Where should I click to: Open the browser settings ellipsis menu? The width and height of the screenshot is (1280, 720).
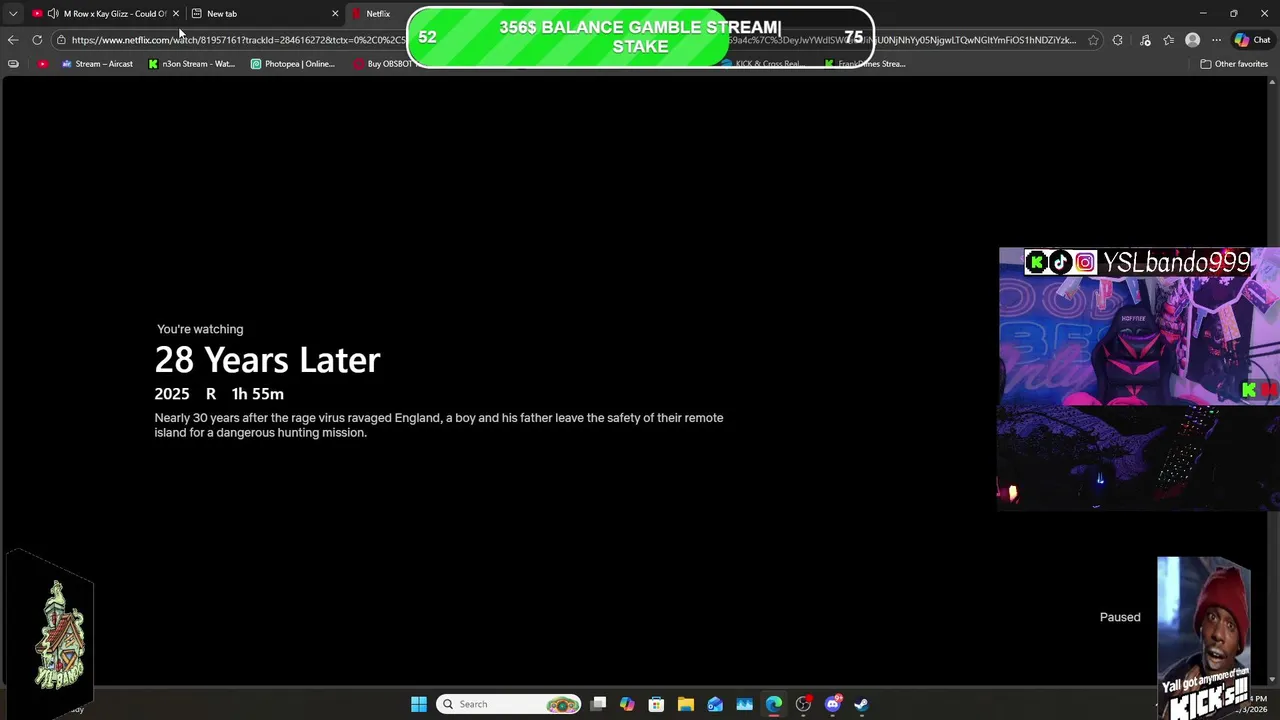pos(1216,40)
